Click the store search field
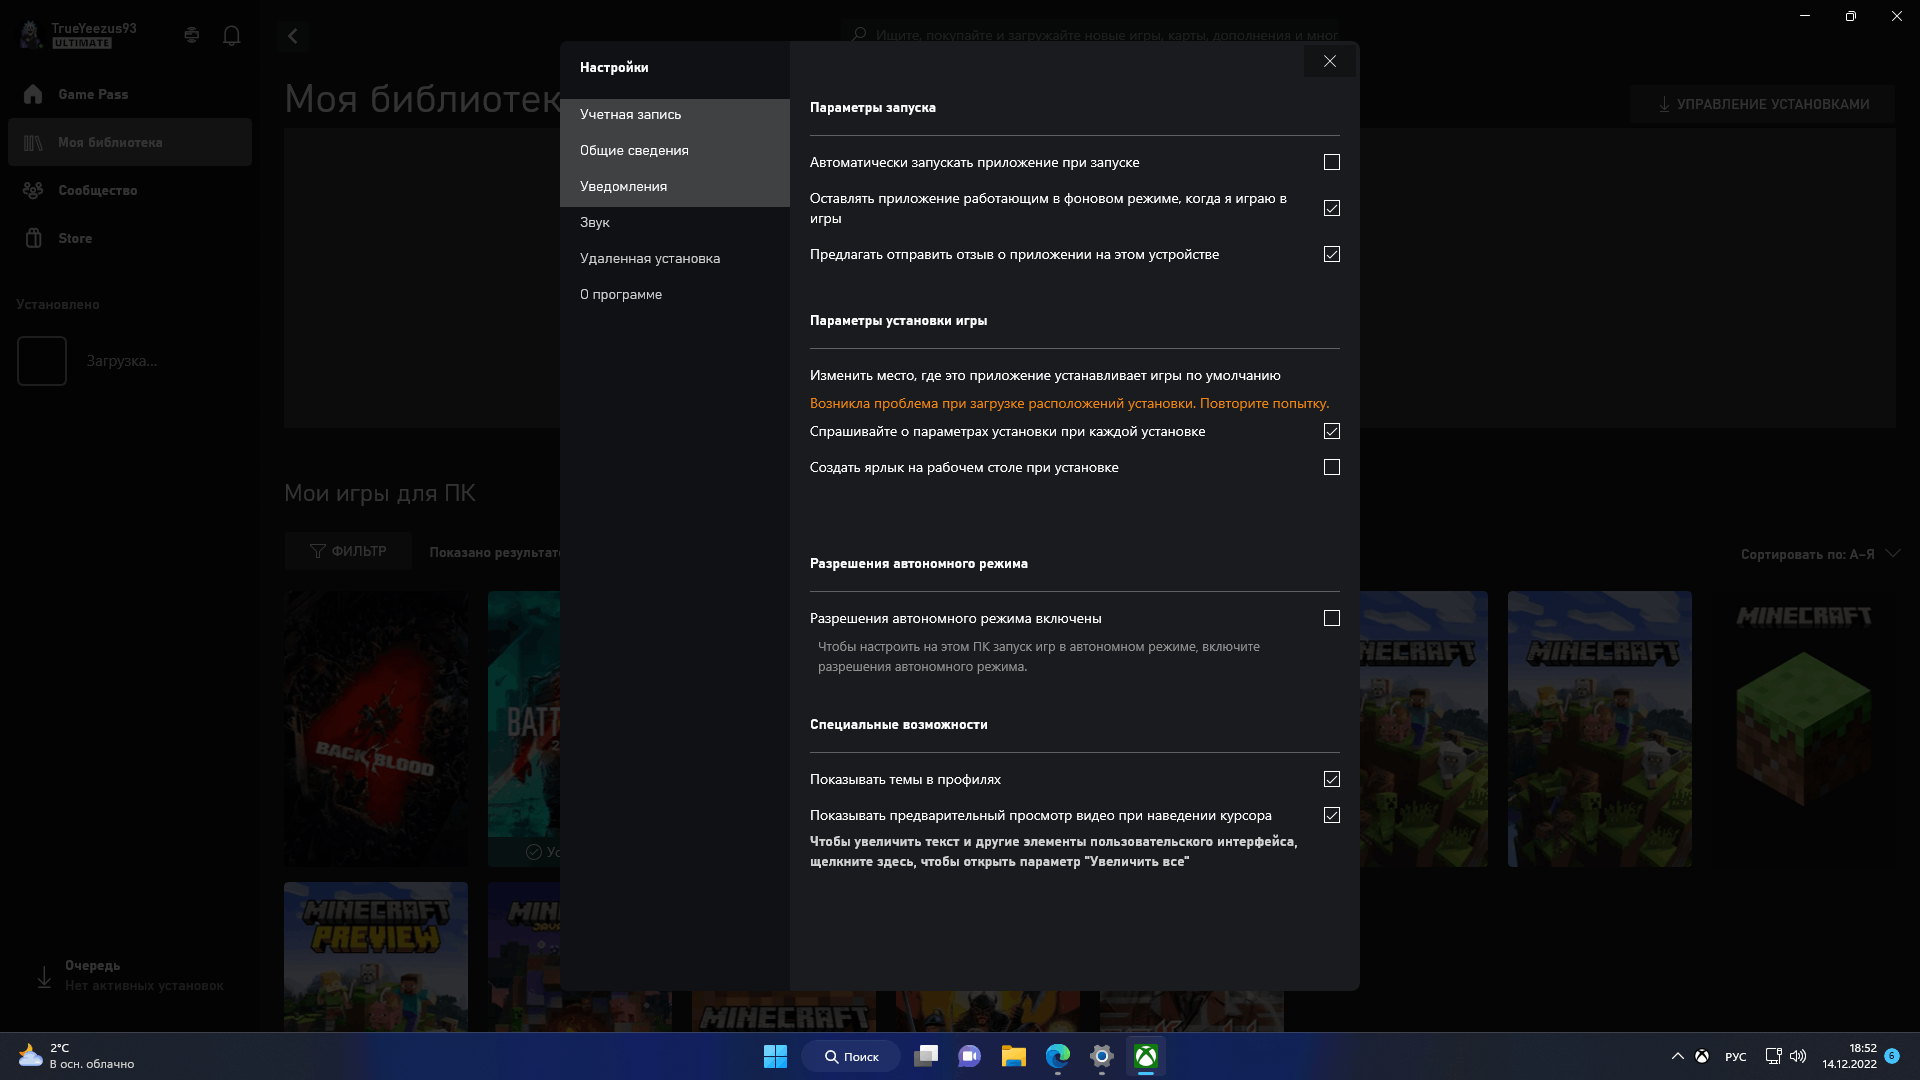This screenshot has height=1080, width=1920. (x=1090, y=35)
